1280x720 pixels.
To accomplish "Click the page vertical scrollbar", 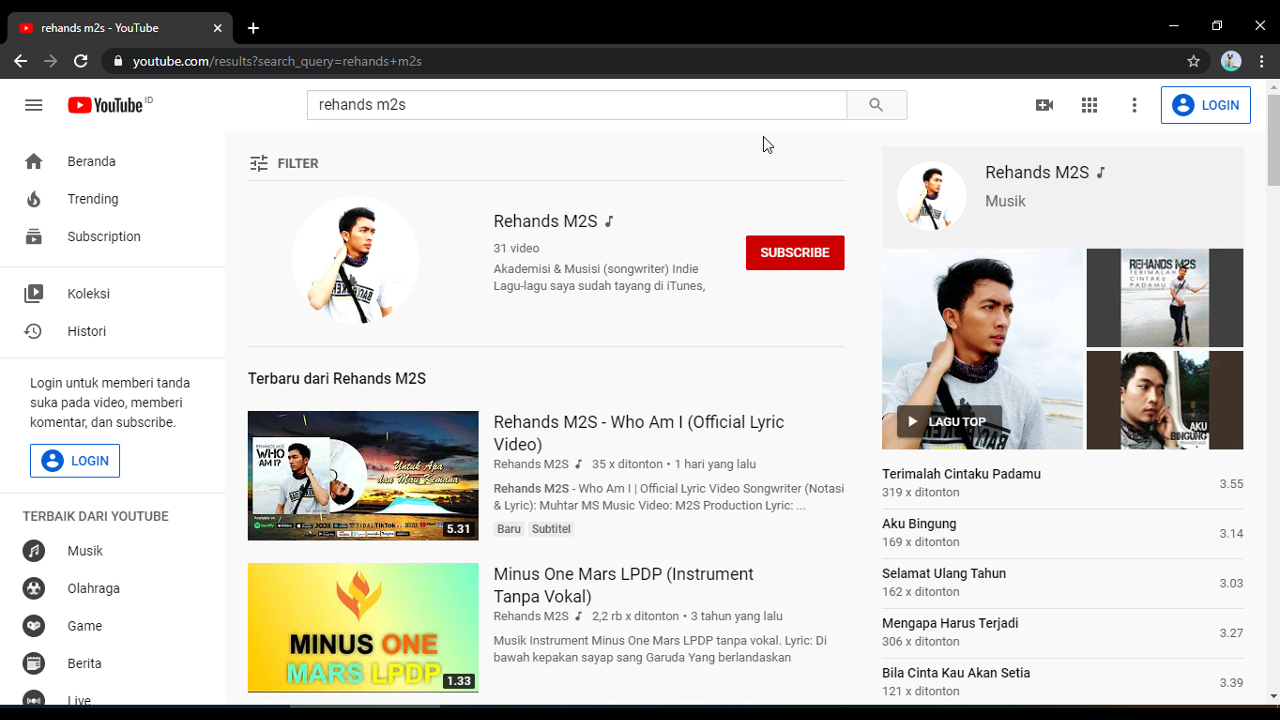I will click(1273, 140).
